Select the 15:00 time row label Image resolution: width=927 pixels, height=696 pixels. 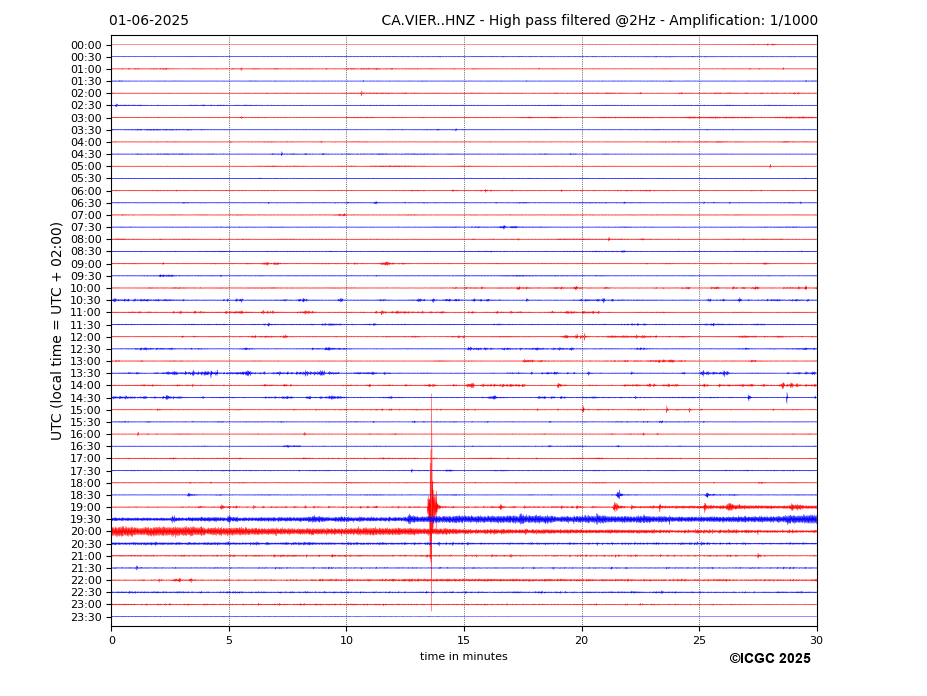click(x=86, y=410)
